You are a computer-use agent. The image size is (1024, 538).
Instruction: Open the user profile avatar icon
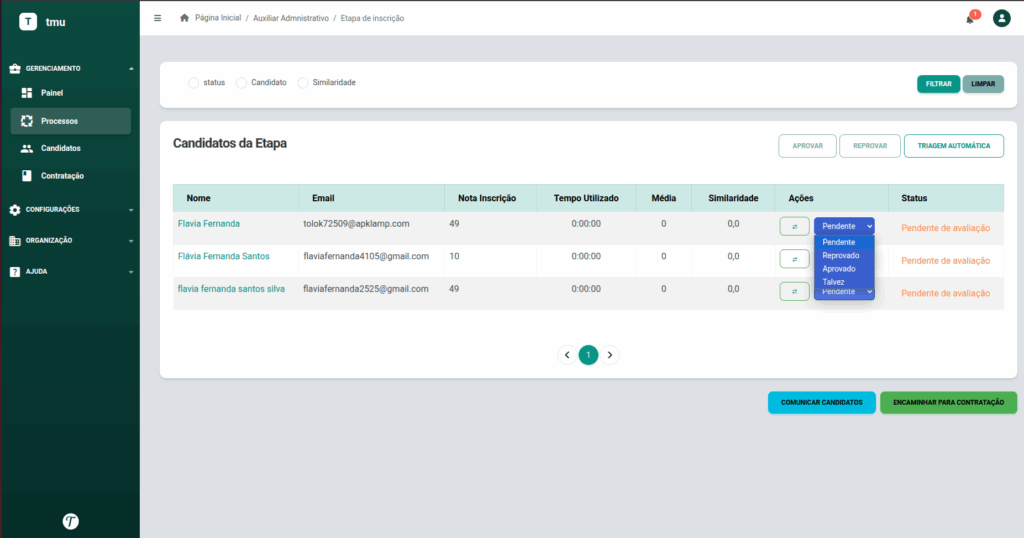point(1001,18)
